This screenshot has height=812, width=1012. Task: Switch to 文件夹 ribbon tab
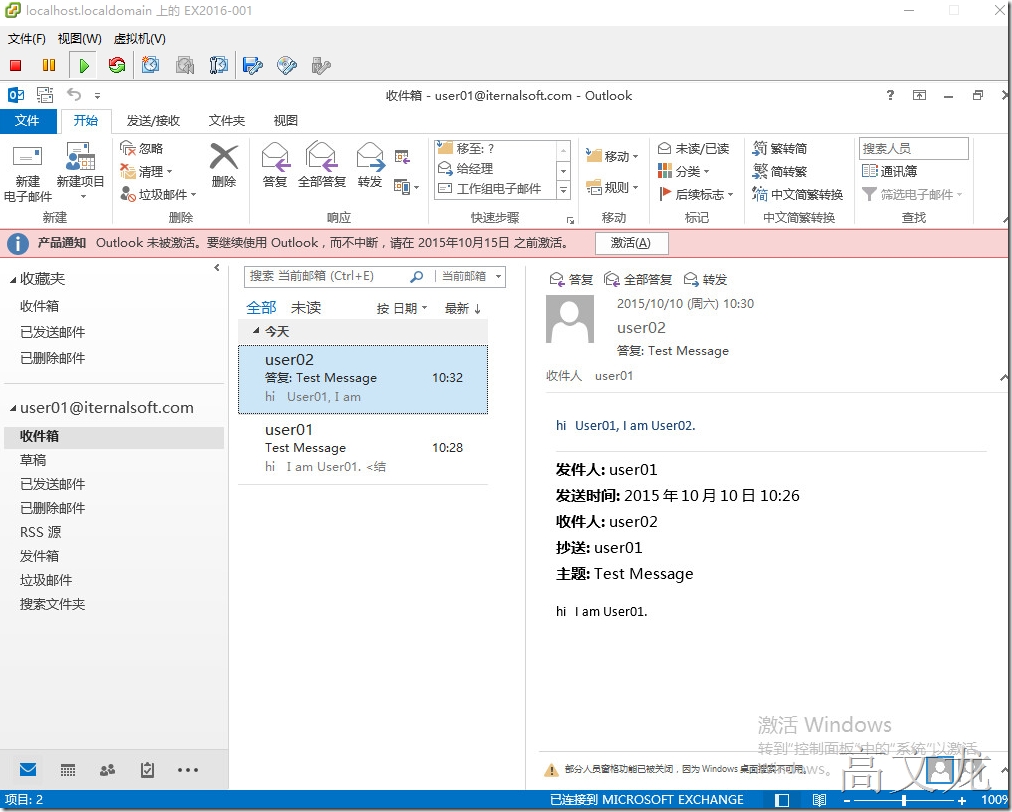[x=227, y=121]
